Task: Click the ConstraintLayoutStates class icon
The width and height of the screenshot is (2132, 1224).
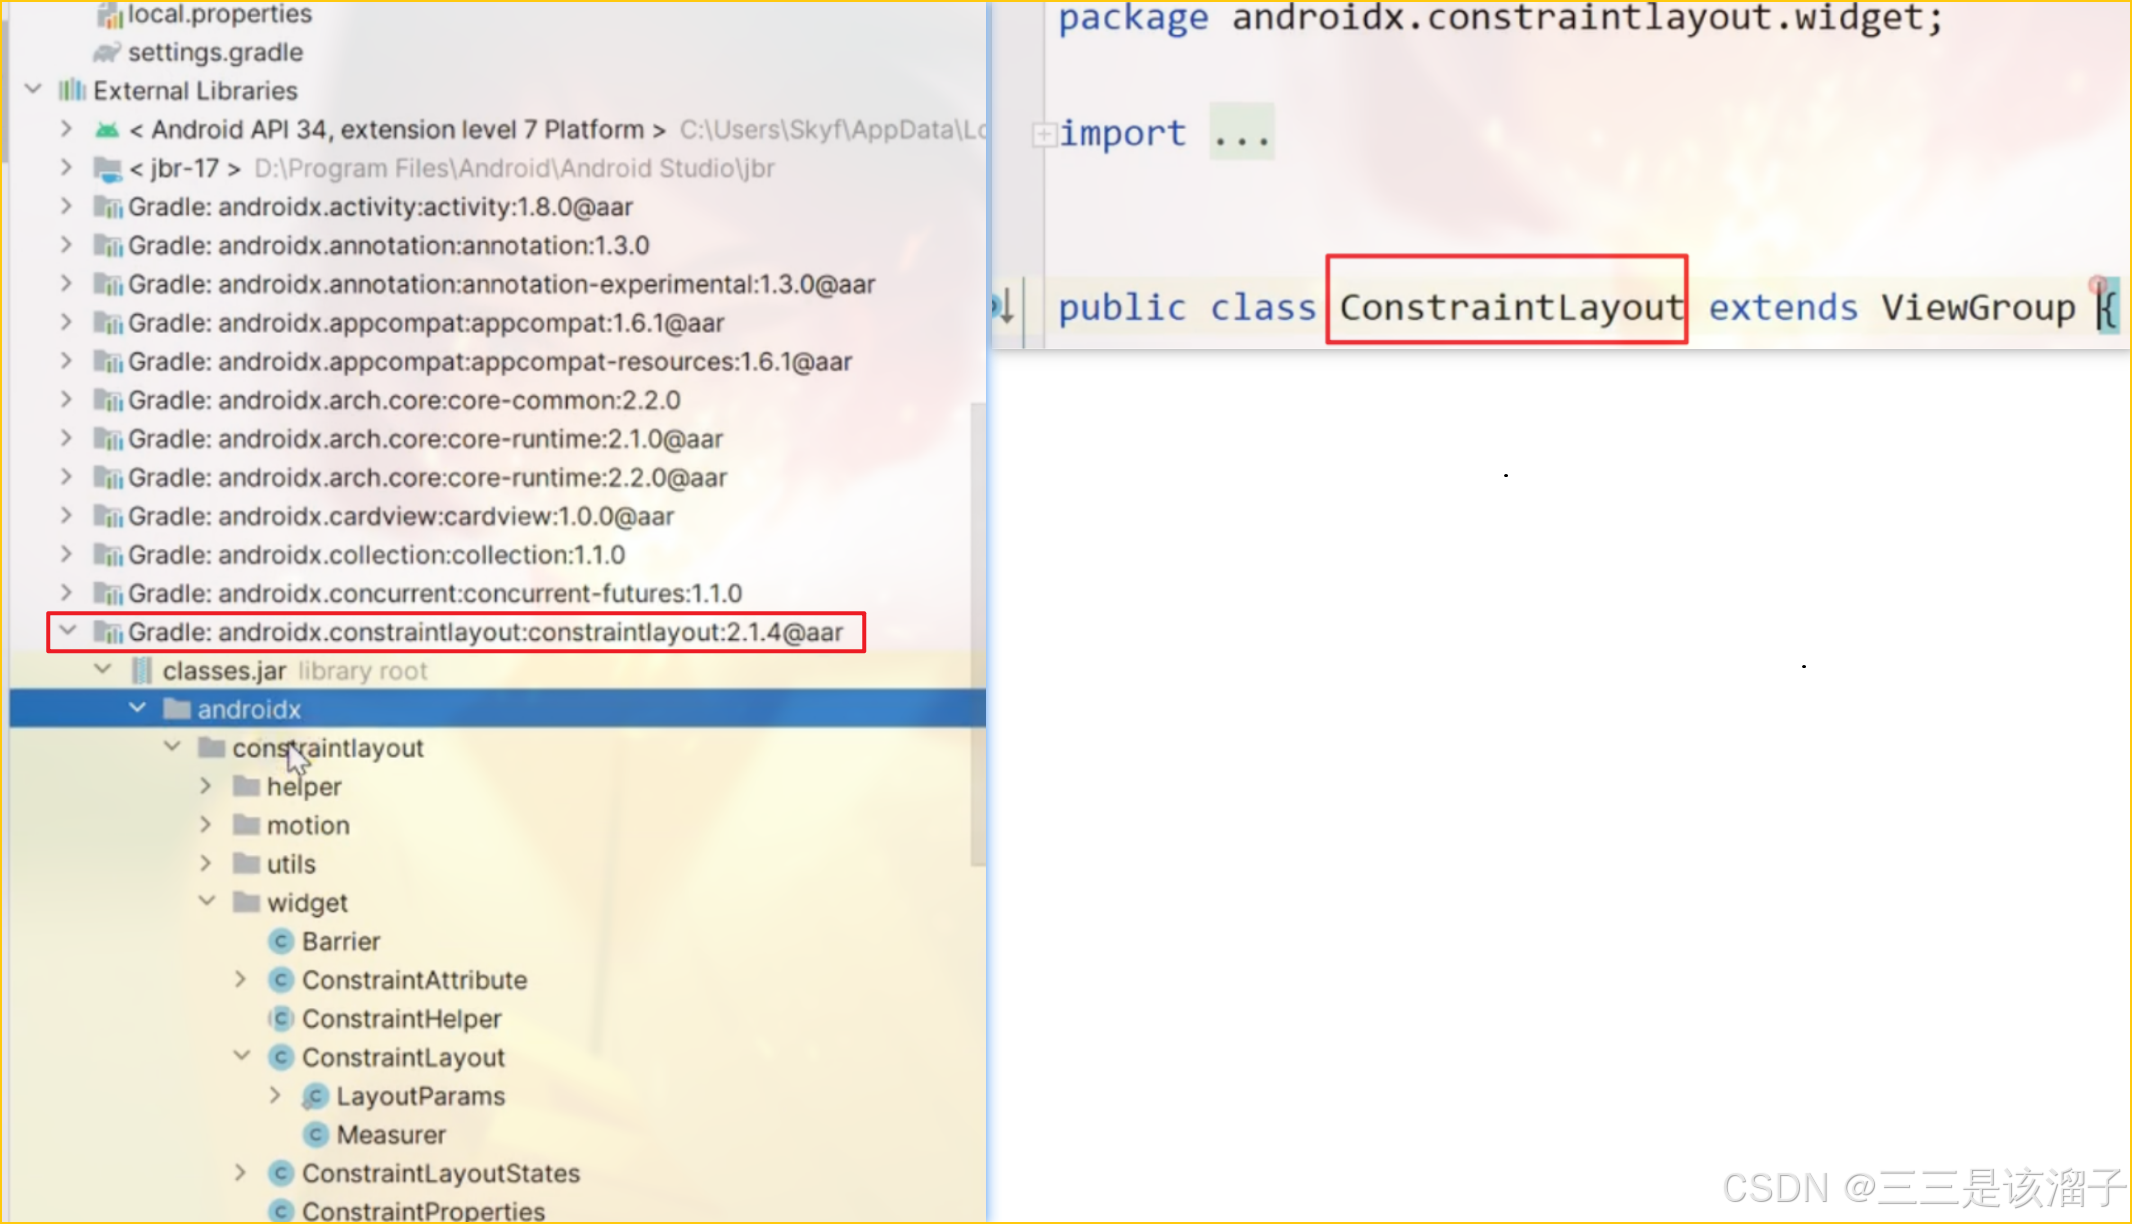Action: click(x=282, y=1173)
